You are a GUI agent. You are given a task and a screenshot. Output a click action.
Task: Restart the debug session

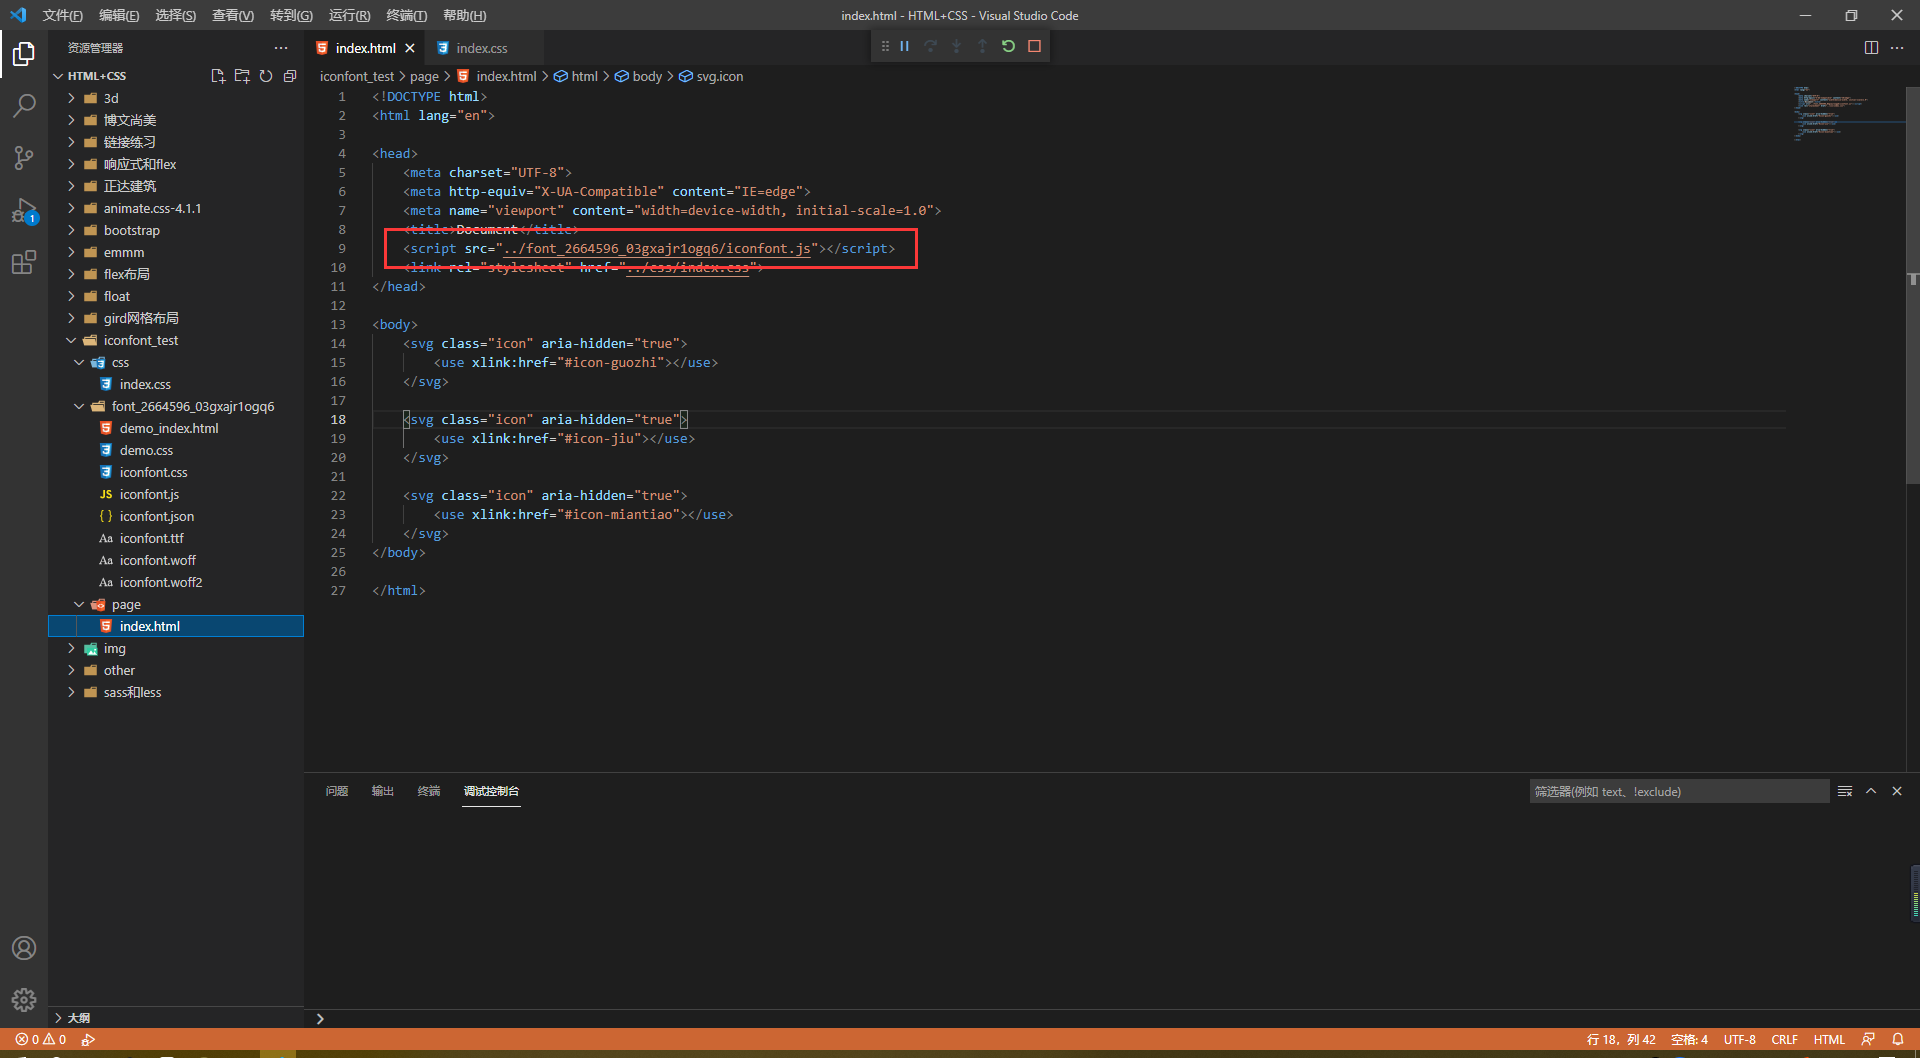(1008, 46)
